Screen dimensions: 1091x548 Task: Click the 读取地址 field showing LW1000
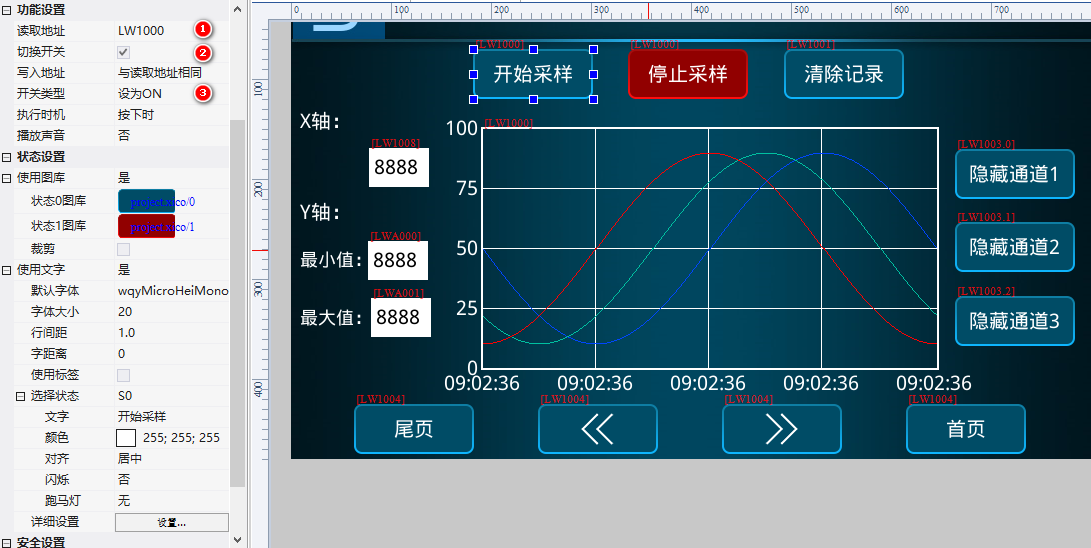click(170, 31)
